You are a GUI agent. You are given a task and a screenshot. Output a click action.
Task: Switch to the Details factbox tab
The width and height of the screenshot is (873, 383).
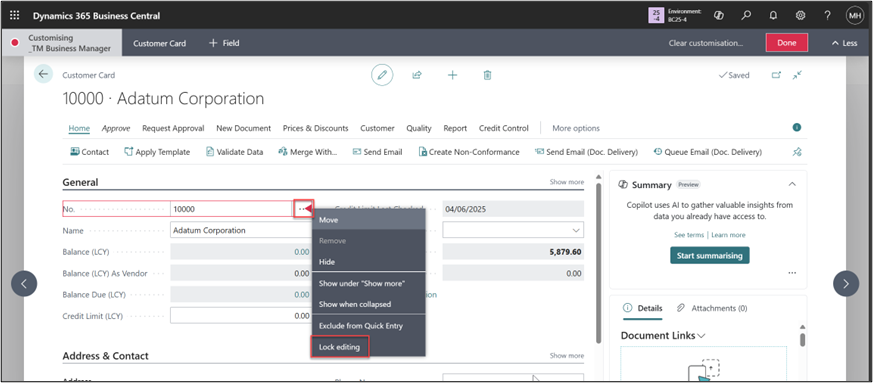[x=643, y=308]
